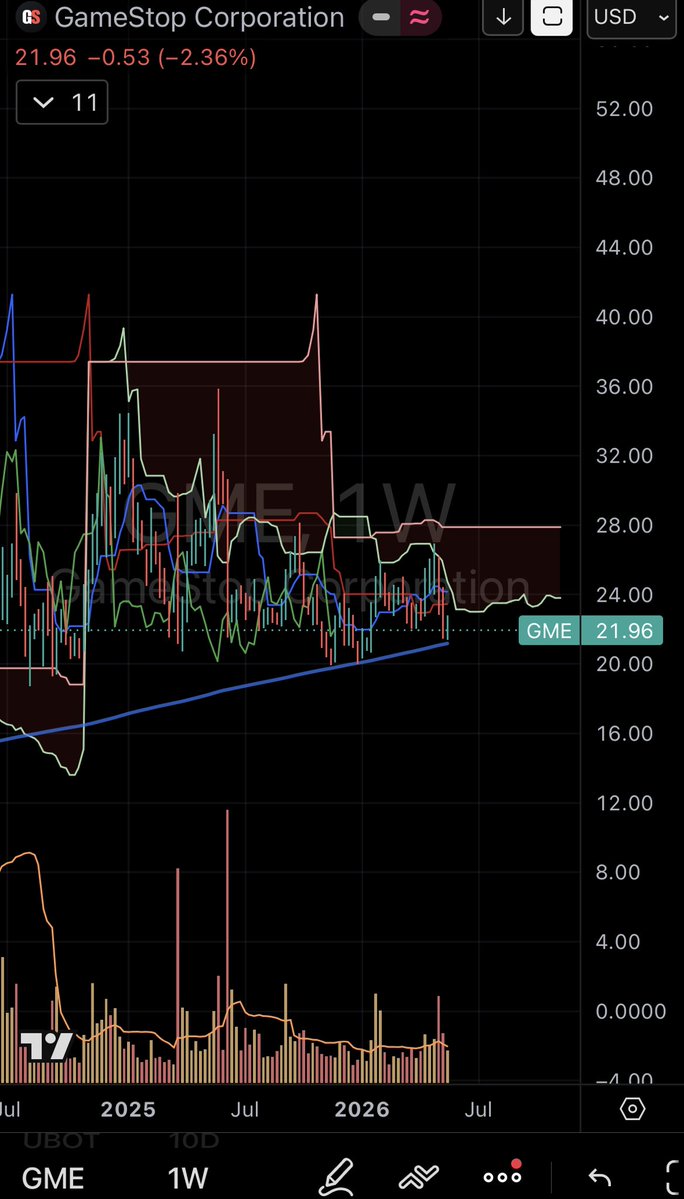This screenshot has height=1199, width=684.
Task: Tap the 32.00 price axis label
Action: click(x=624, y=456)
